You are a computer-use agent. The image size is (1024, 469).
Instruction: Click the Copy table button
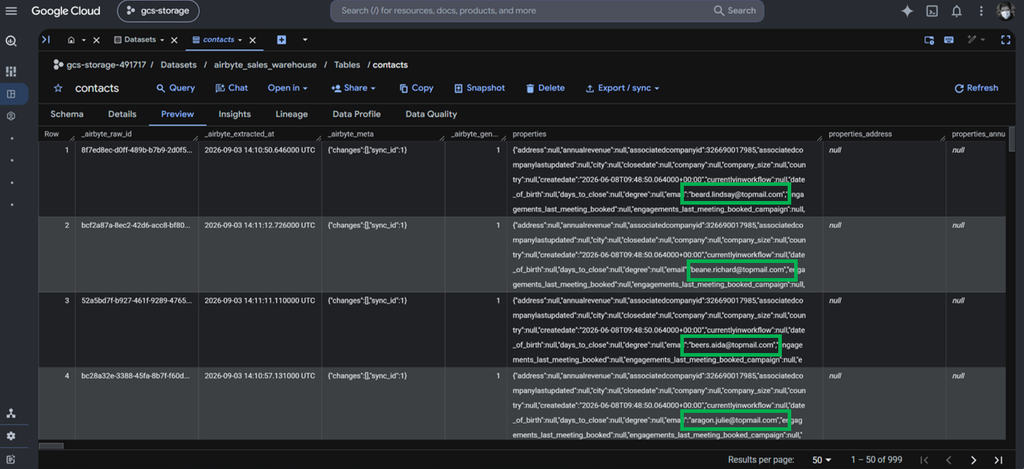[416, 88]
